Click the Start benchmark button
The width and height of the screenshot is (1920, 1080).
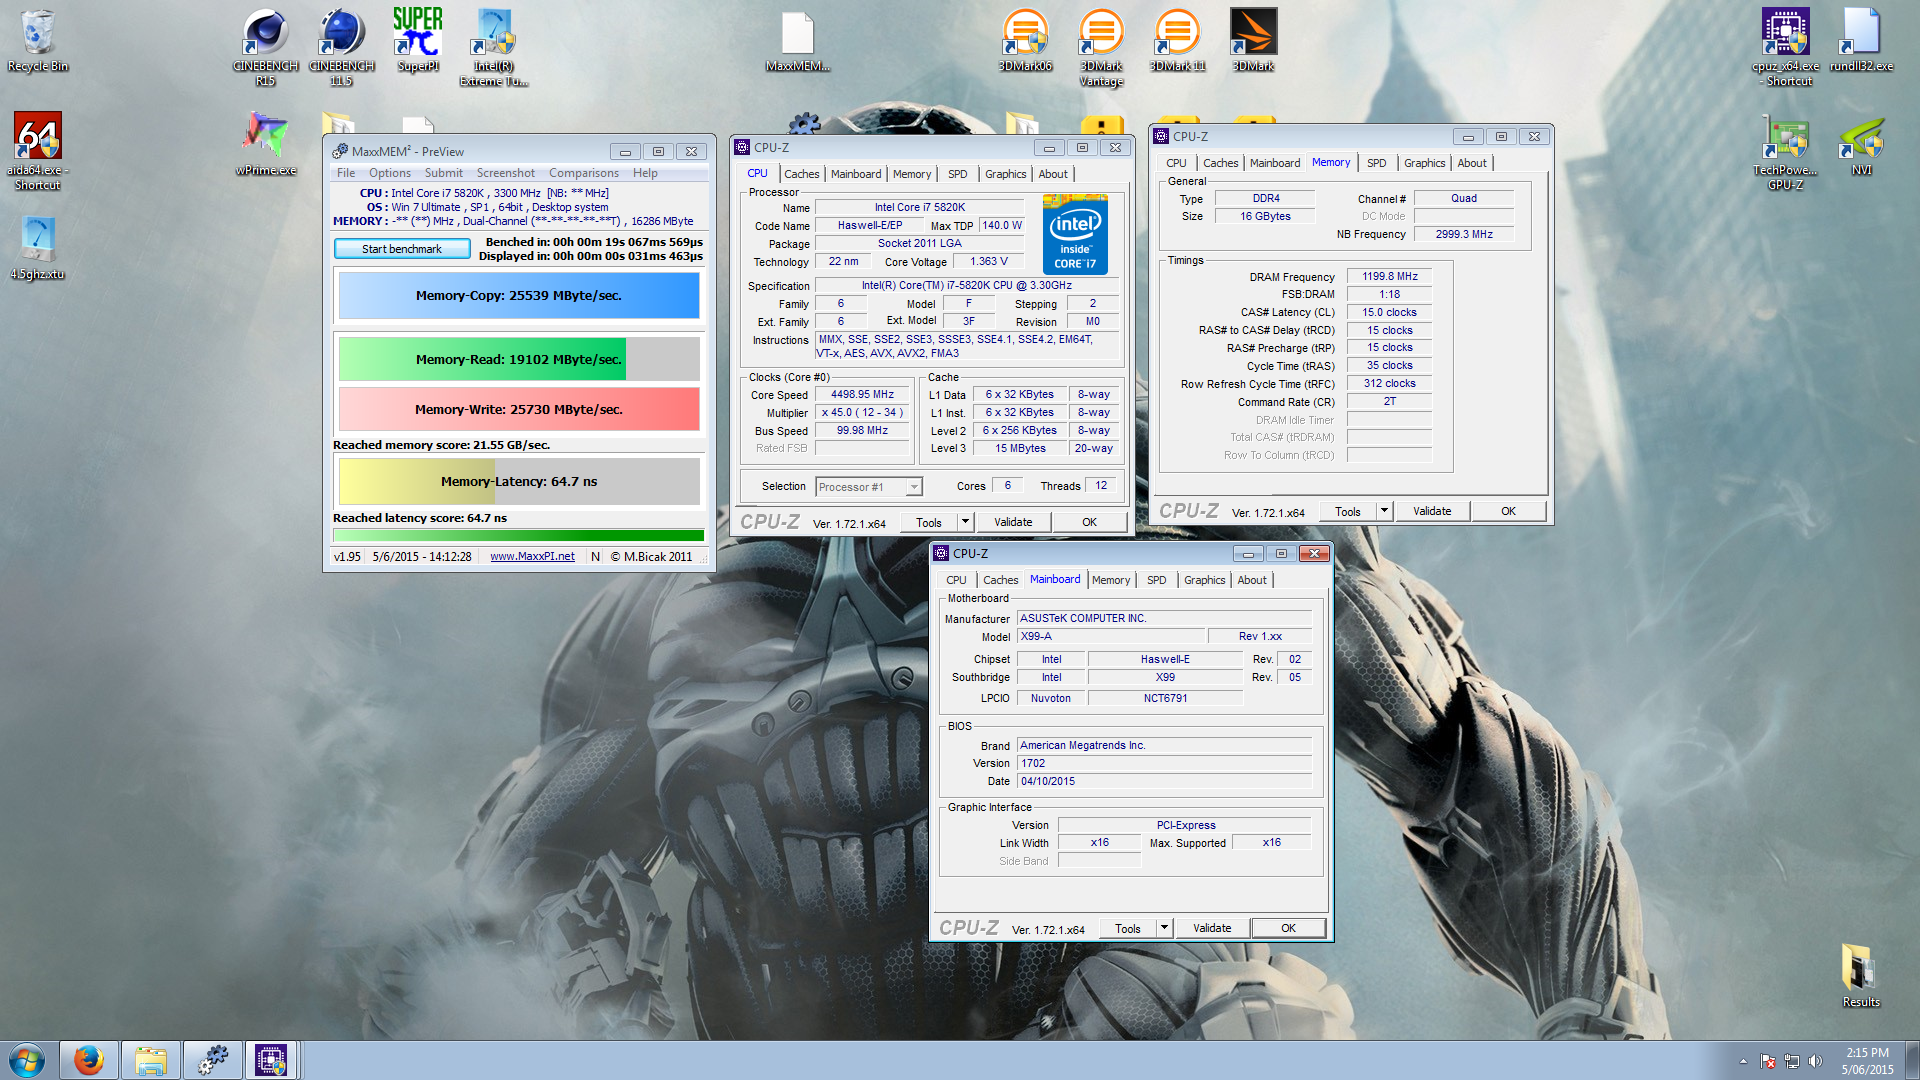point(402,249)
